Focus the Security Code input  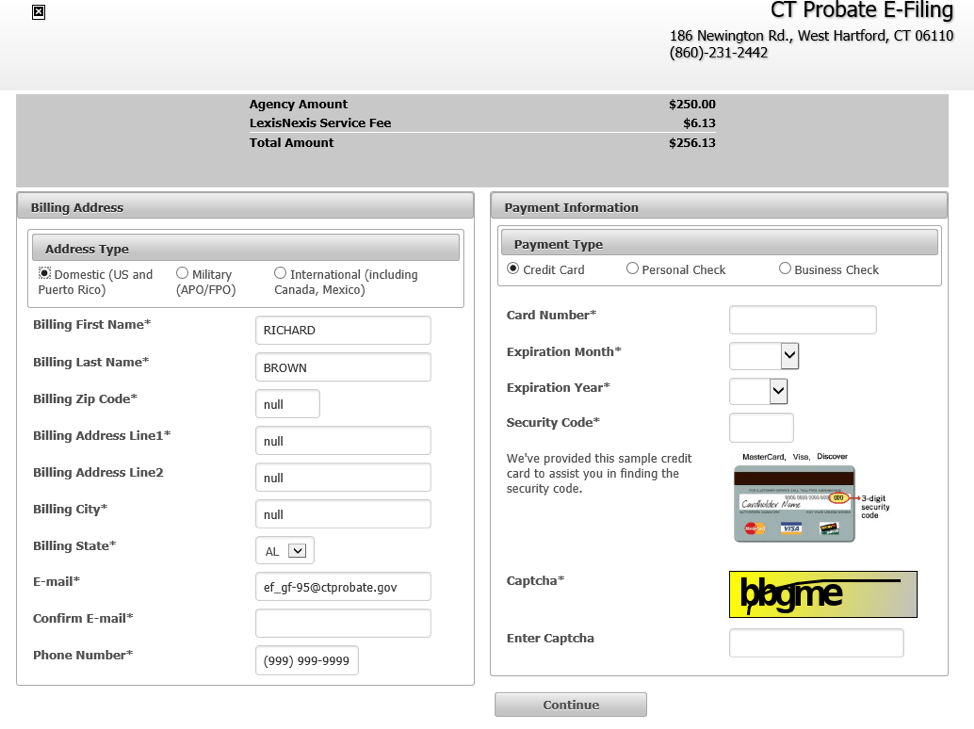(x=761, y=428)
